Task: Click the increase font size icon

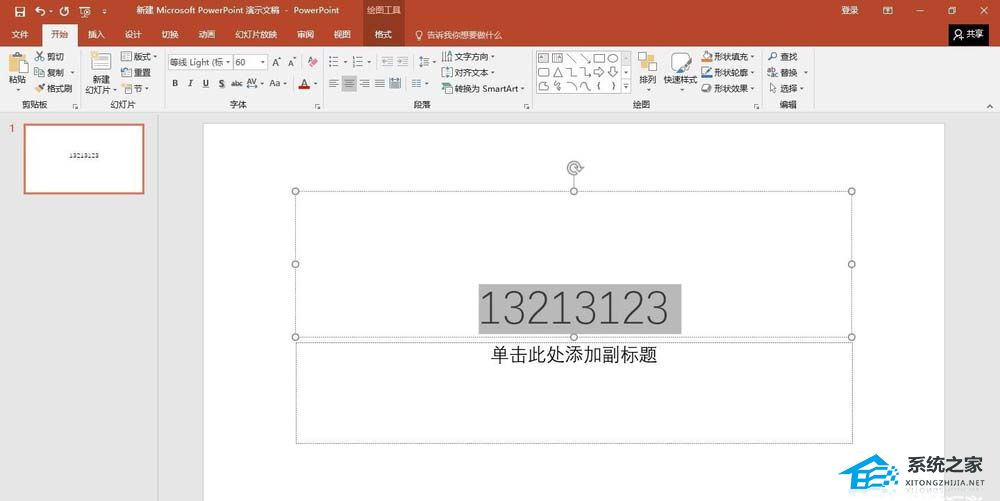Action: 277,62
